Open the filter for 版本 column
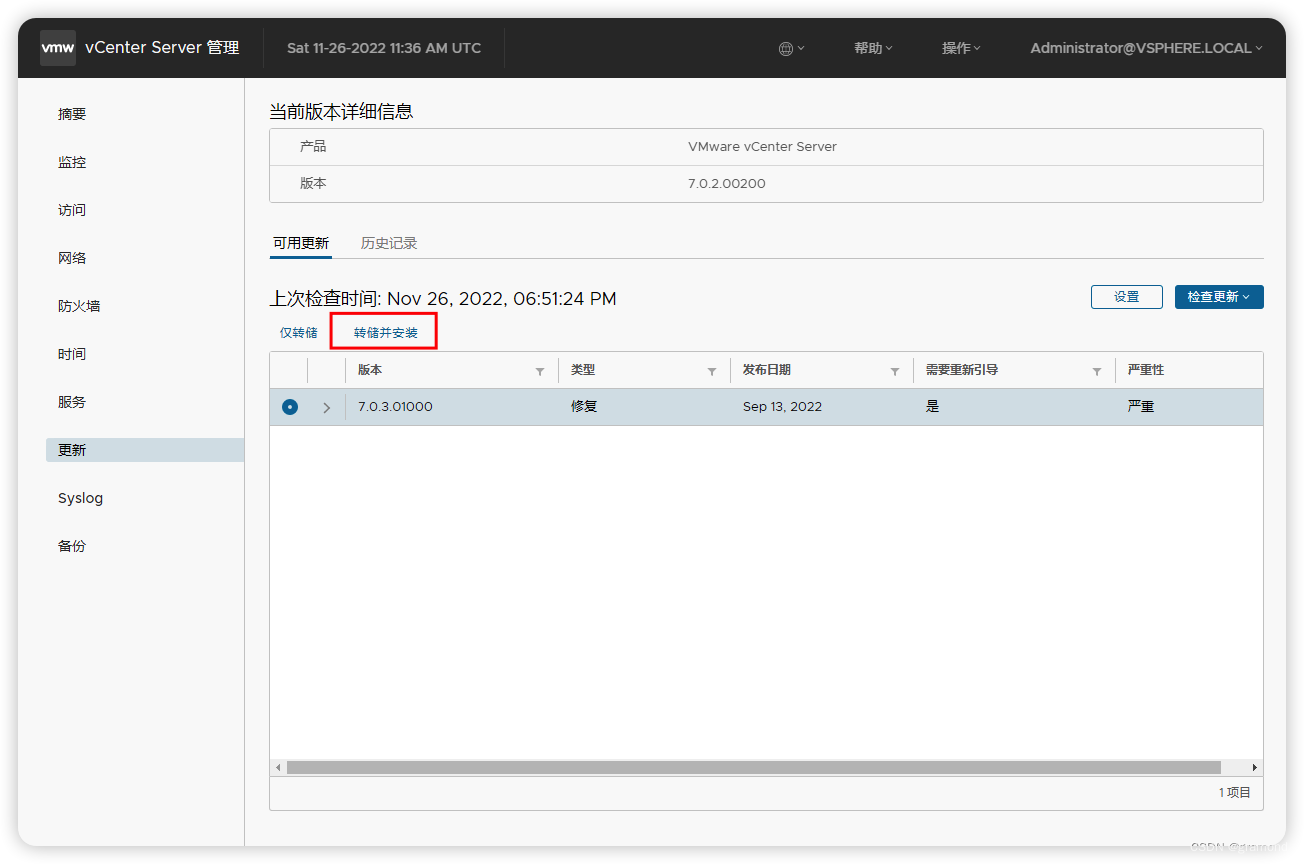This screenshot has height=864, width=1304. tap(540, 371)
